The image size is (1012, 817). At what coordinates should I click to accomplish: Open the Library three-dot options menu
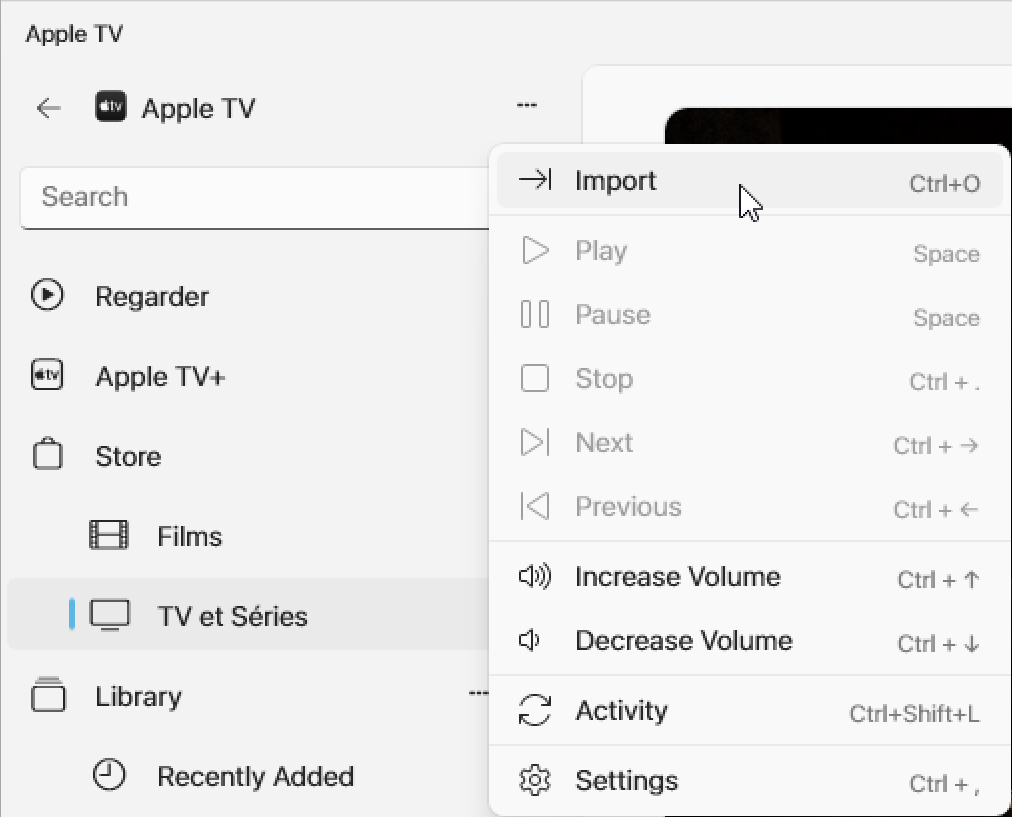tap(478, 694)
